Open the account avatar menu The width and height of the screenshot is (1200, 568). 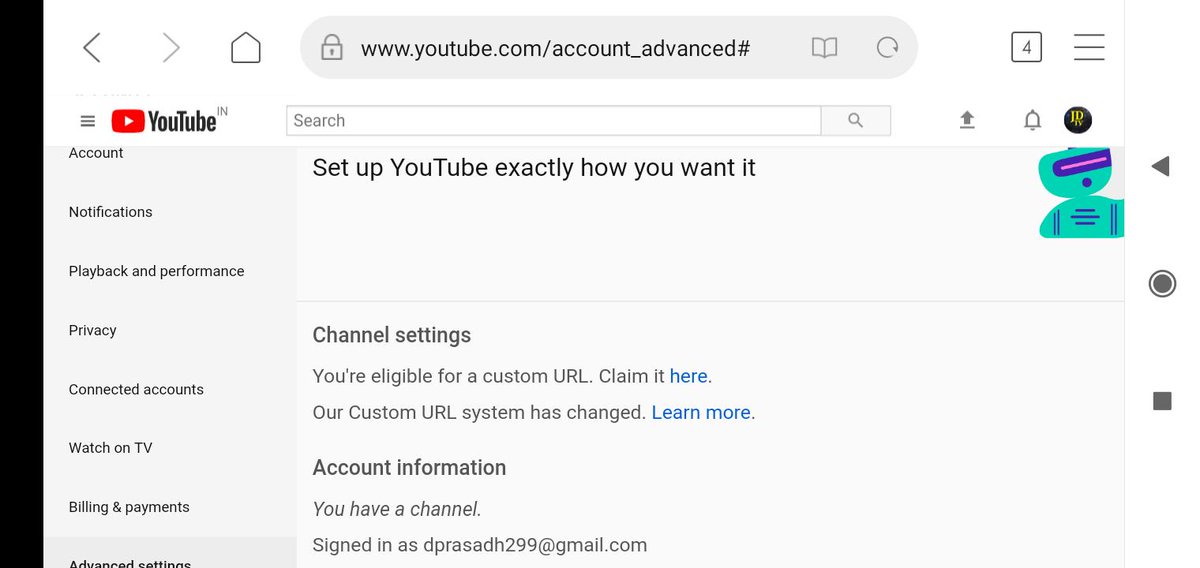pos(1078,120)
